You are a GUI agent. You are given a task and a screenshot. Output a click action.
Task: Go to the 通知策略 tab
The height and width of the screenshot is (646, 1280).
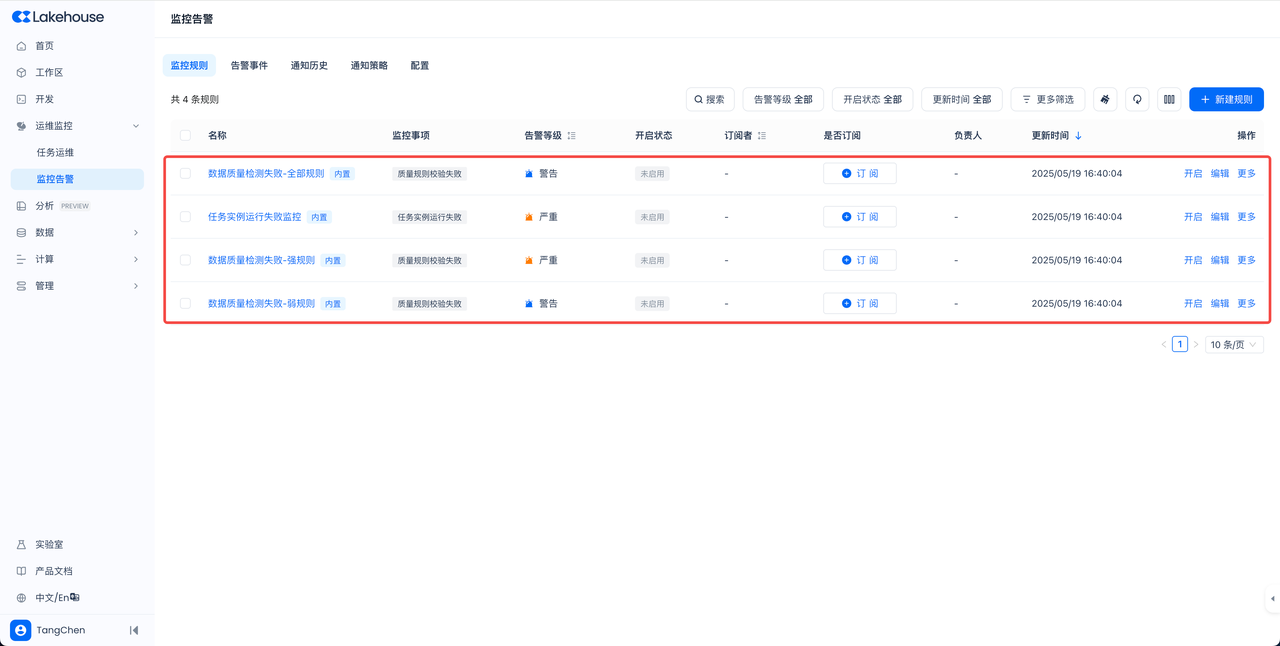(369, 66)
